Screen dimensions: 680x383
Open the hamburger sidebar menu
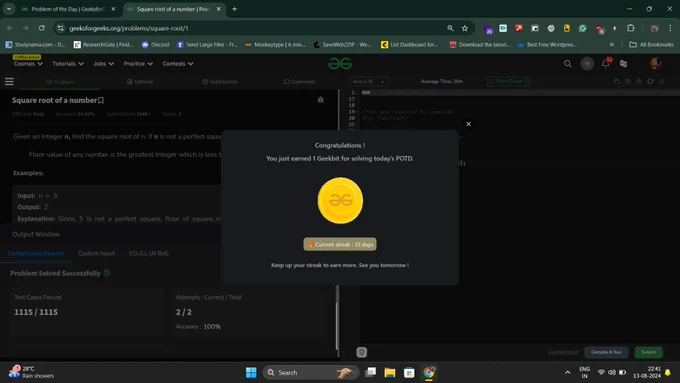tap(9, 82)
